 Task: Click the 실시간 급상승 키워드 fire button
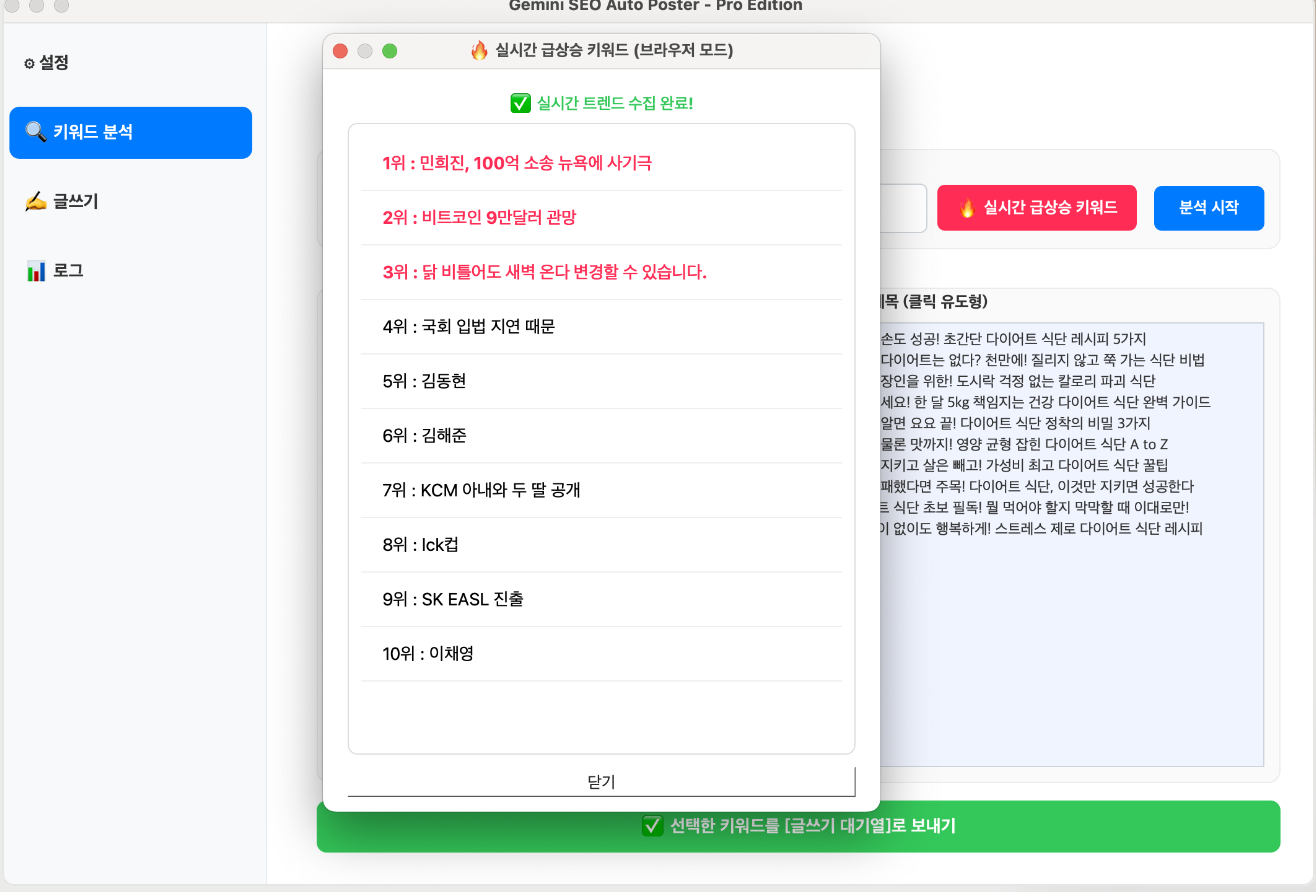(x=1036, y=208)
